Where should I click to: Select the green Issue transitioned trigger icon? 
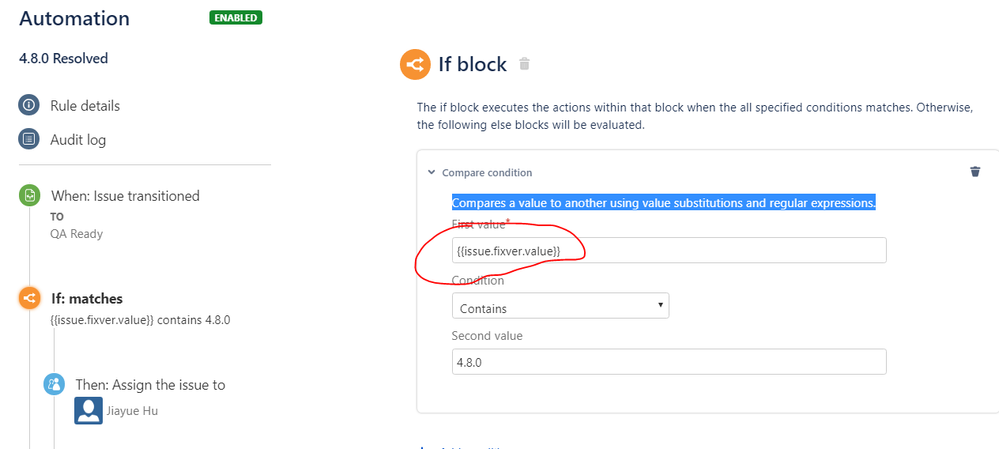pyautogui.click(x=29, y=196)
